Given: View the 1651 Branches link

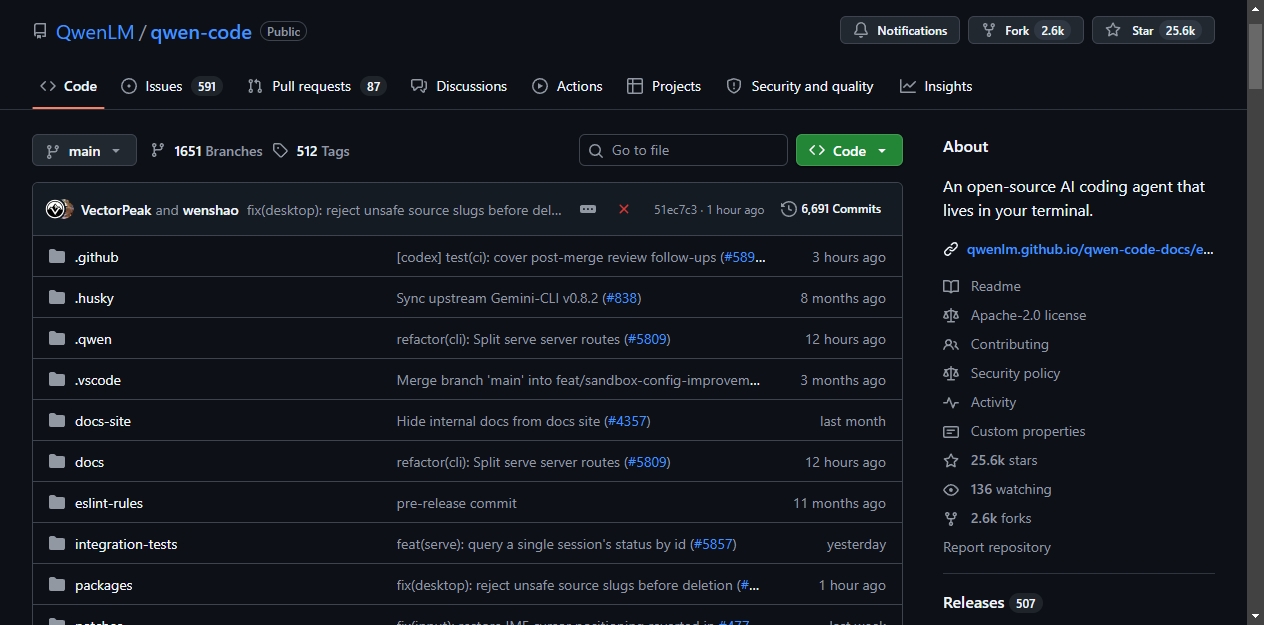Looking at the screenshot, I should point(206,151).
